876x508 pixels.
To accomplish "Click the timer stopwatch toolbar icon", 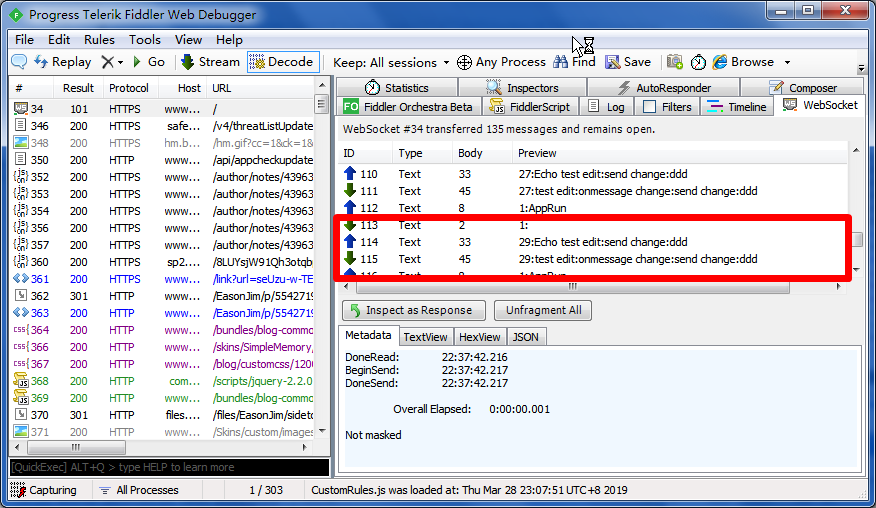I will point(698,63).
